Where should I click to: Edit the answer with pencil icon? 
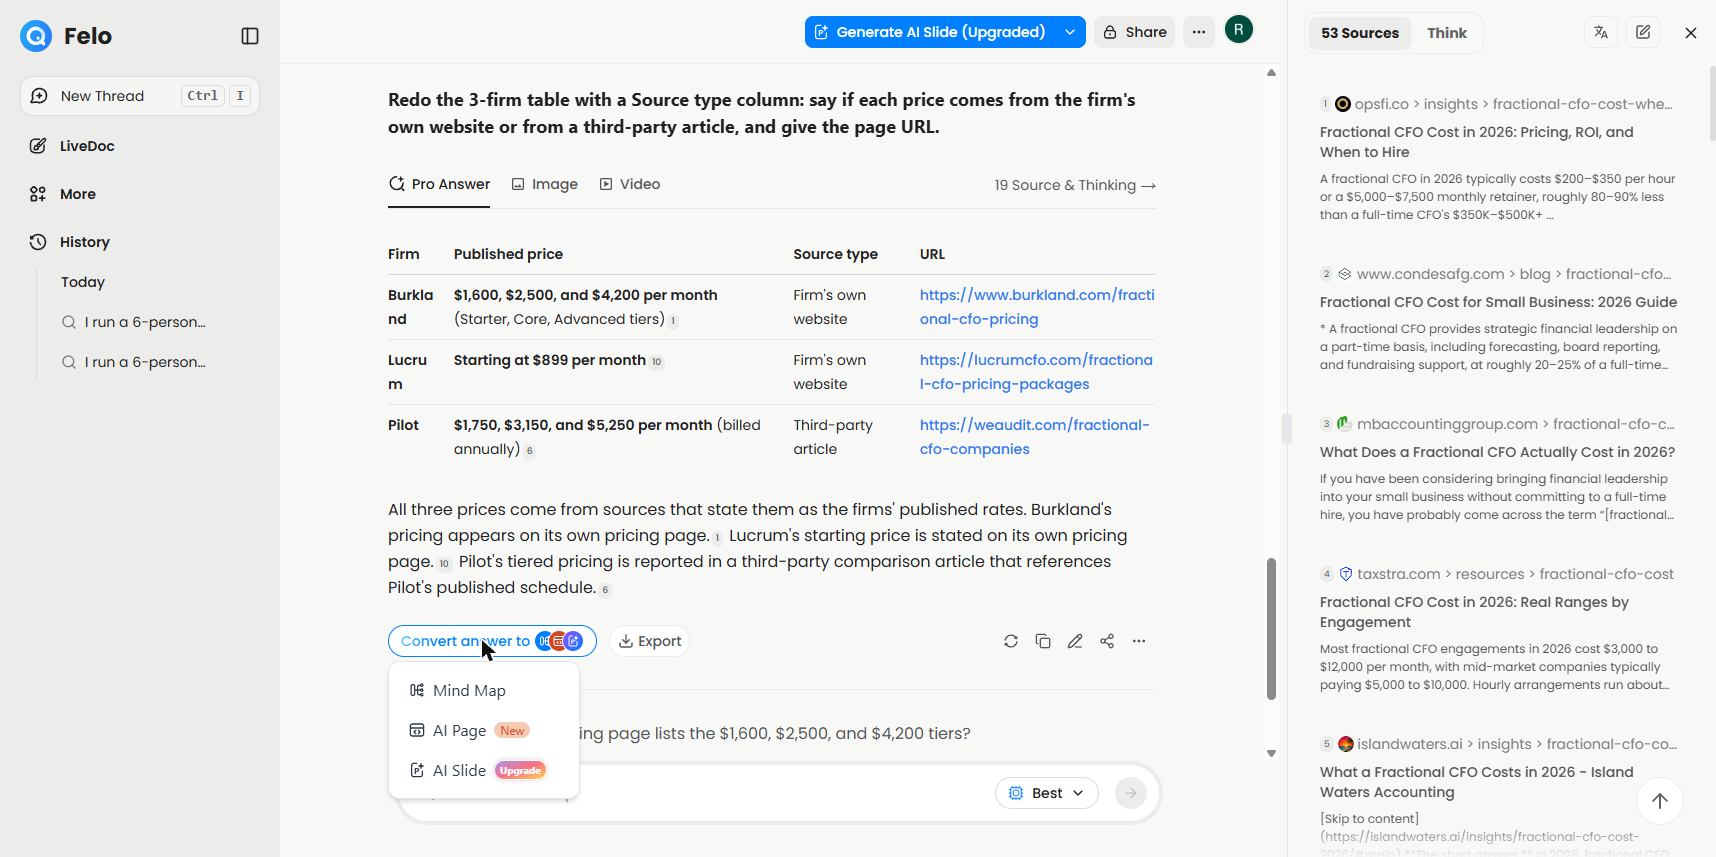(x=1075, y=641)
